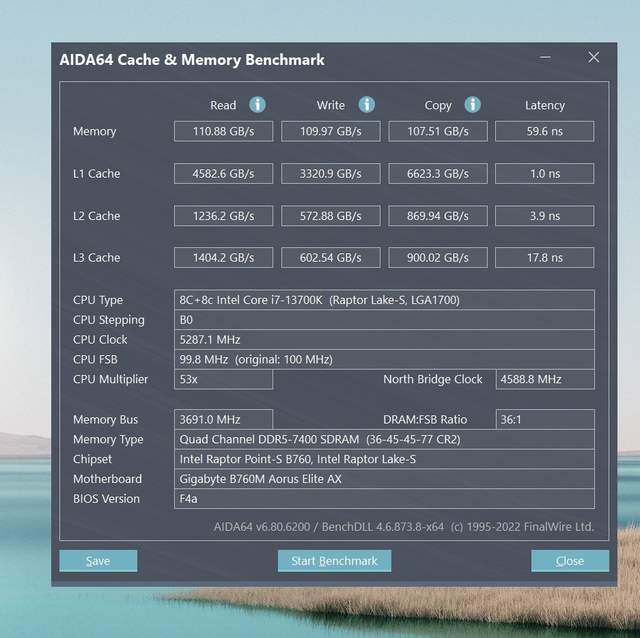Screen dimensions: 640x638
Task: Select Memory read value 110.88 GB/s
Action: [x=223, y=131]
